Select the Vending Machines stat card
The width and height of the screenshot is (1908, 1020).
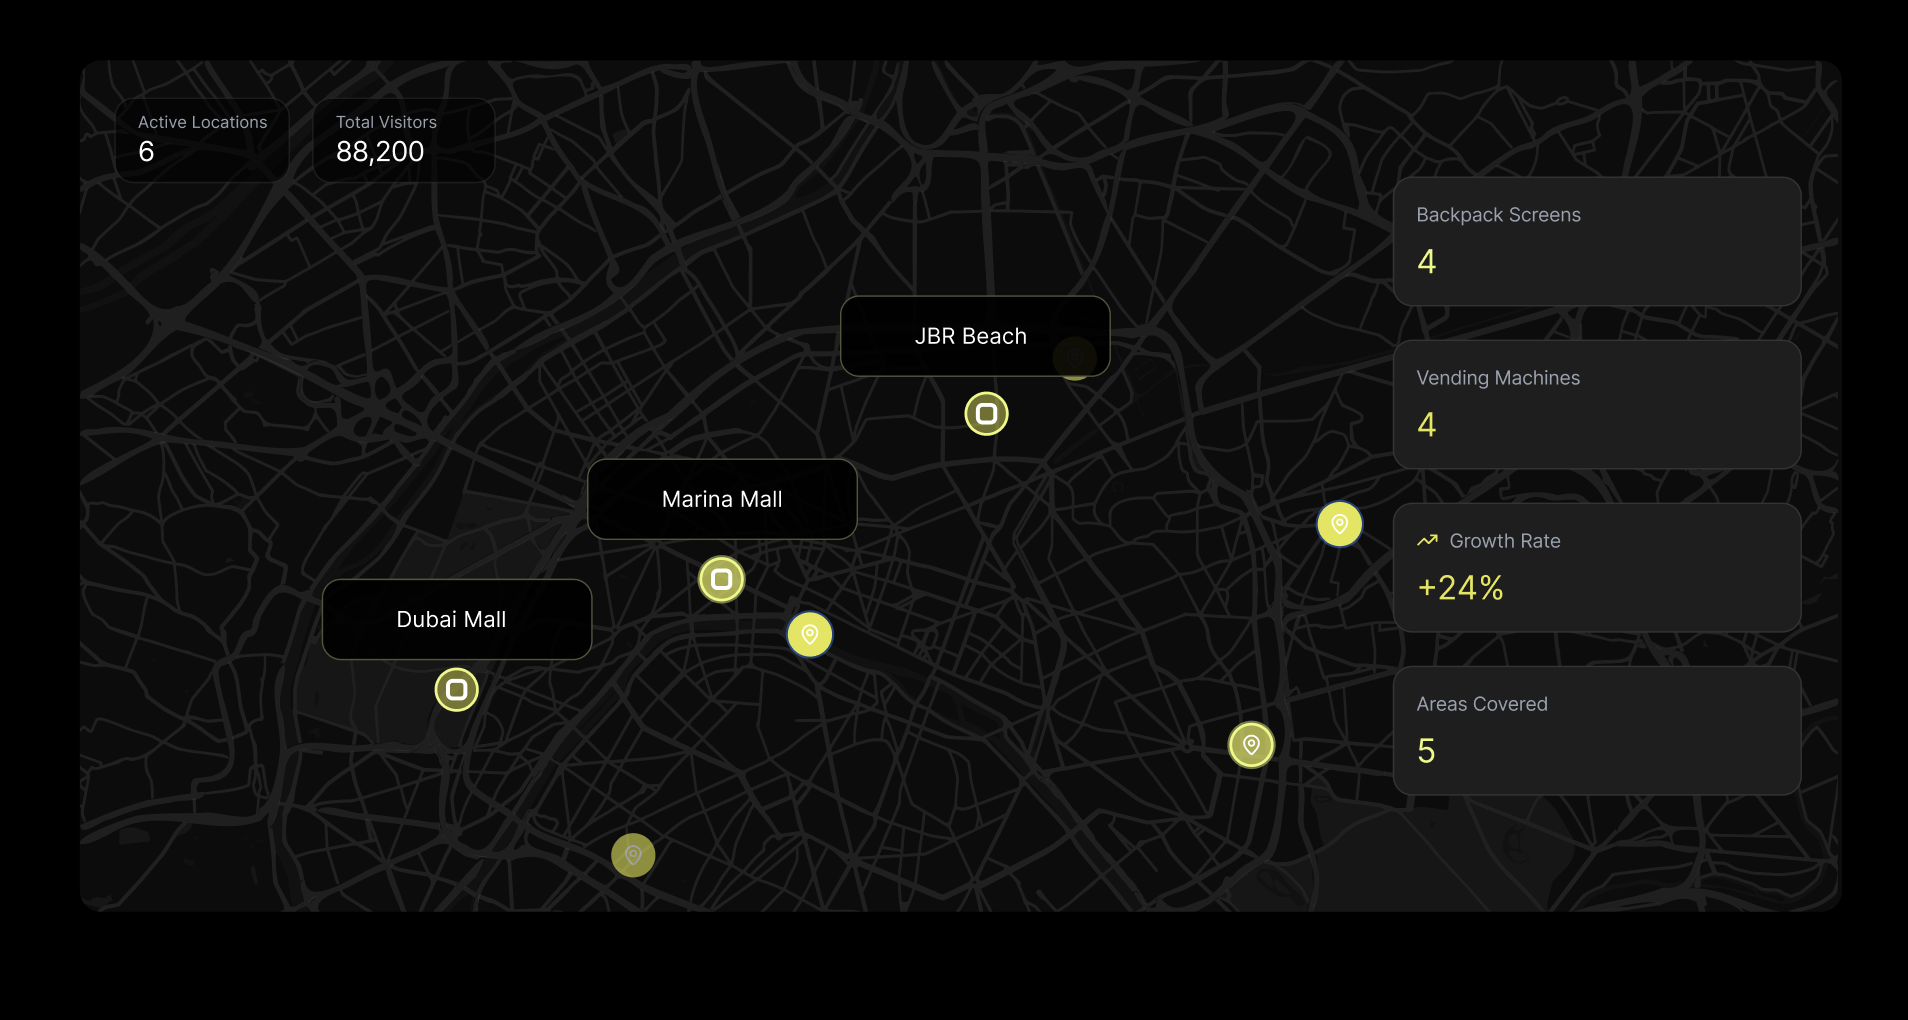1596,404
